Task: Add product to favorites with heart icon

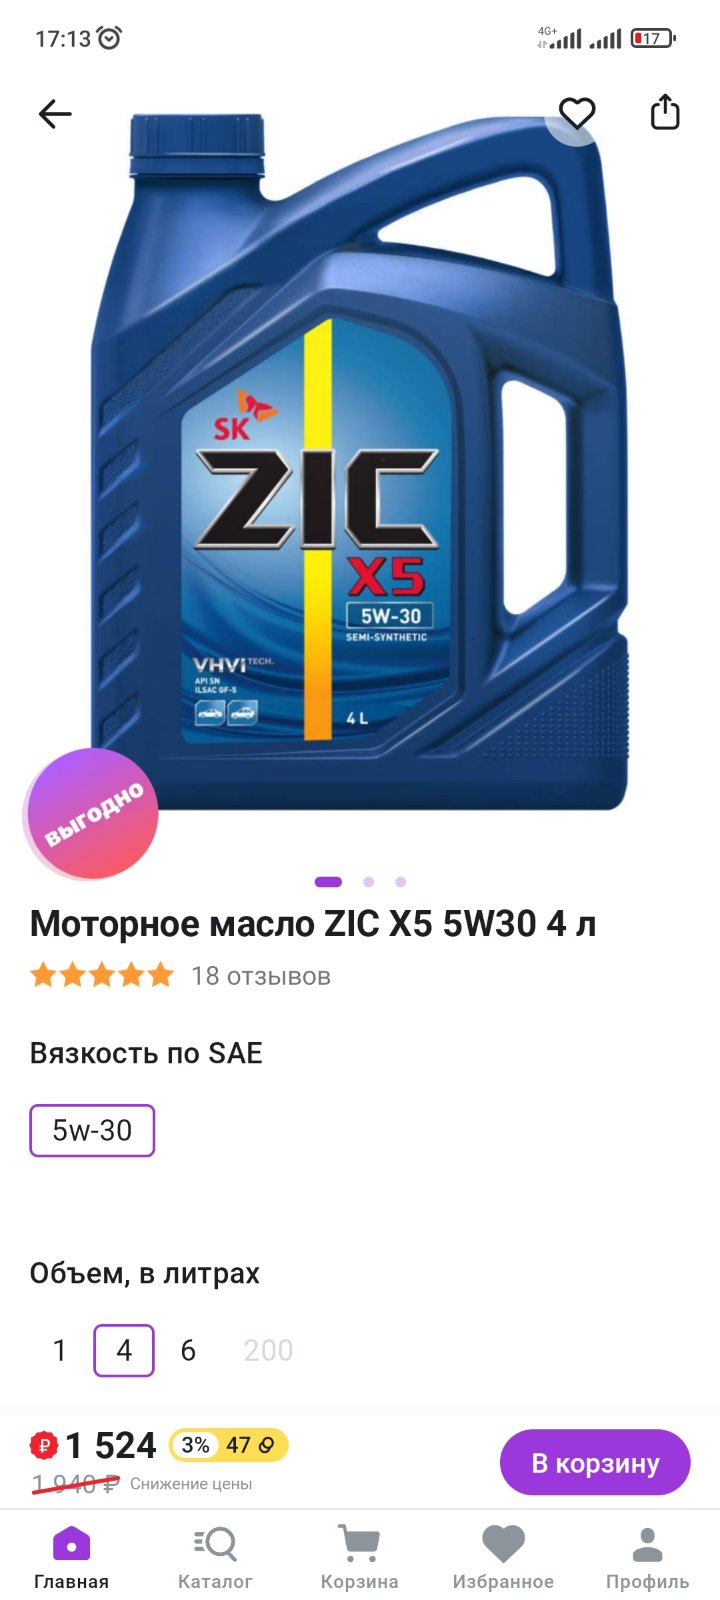Action: pyautogui.click(x=577, y=113)
